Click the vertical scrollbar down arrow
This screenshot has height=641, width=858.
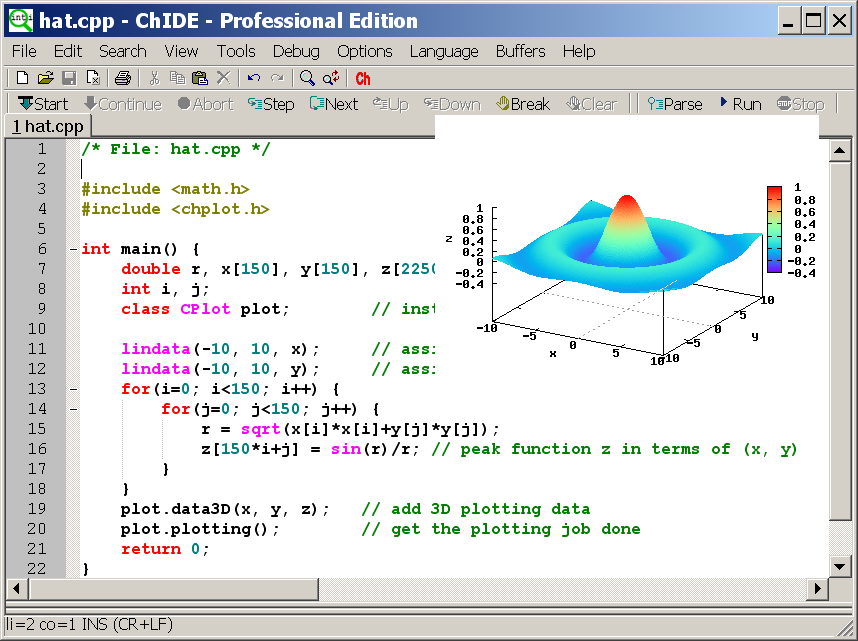pos(839,567)
